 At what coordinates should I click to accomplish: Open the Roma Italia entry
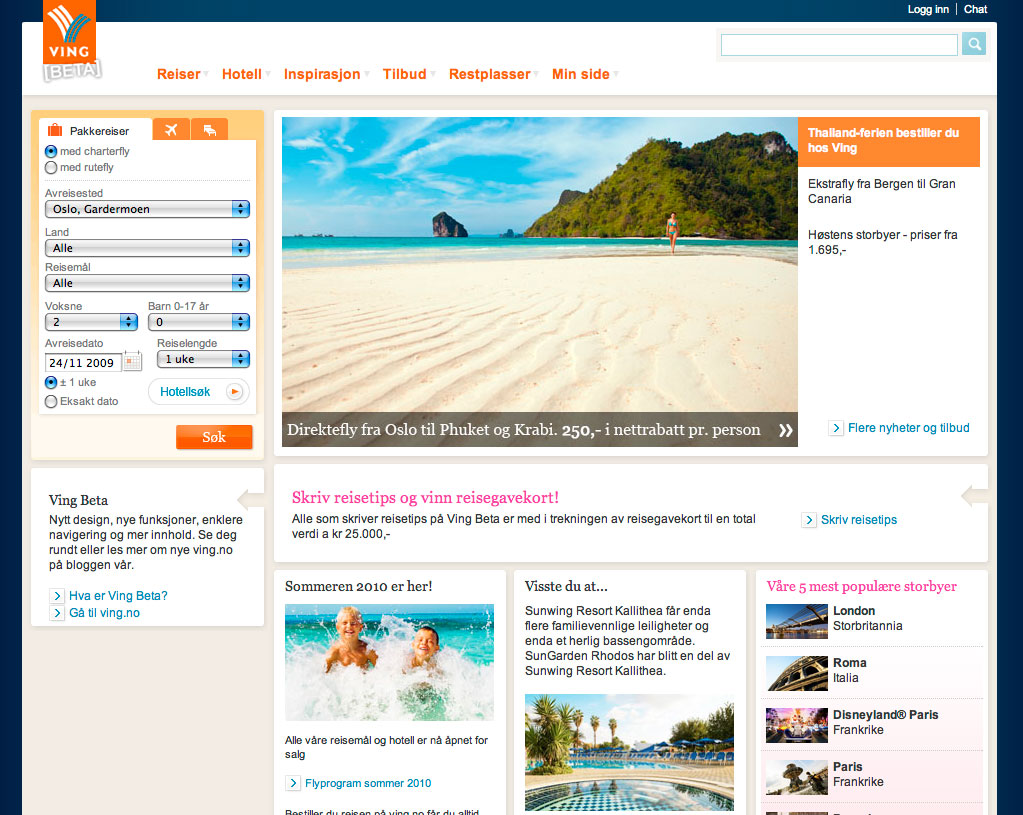click(849, 670)
